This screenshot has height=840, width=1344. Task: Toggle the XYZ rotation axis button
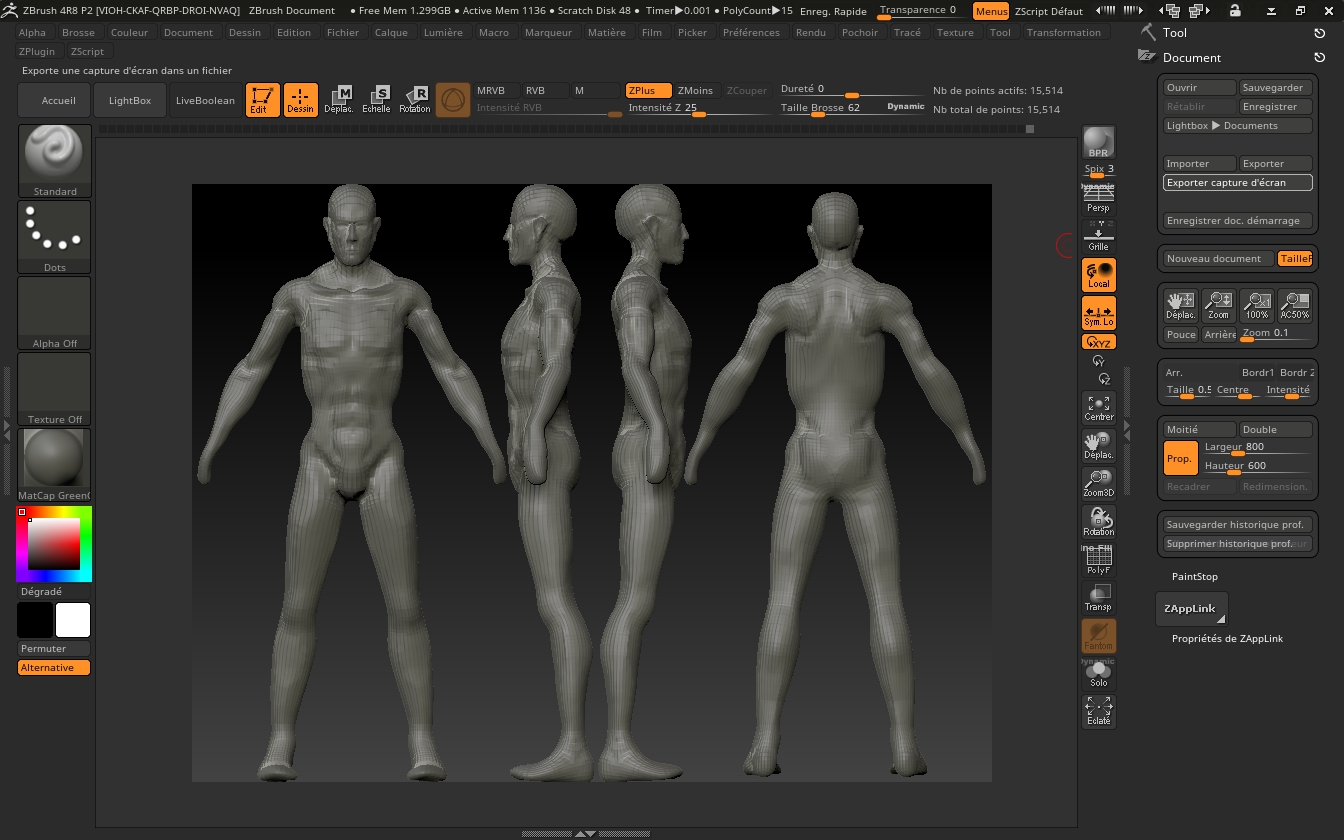[x=1098, y=342]
